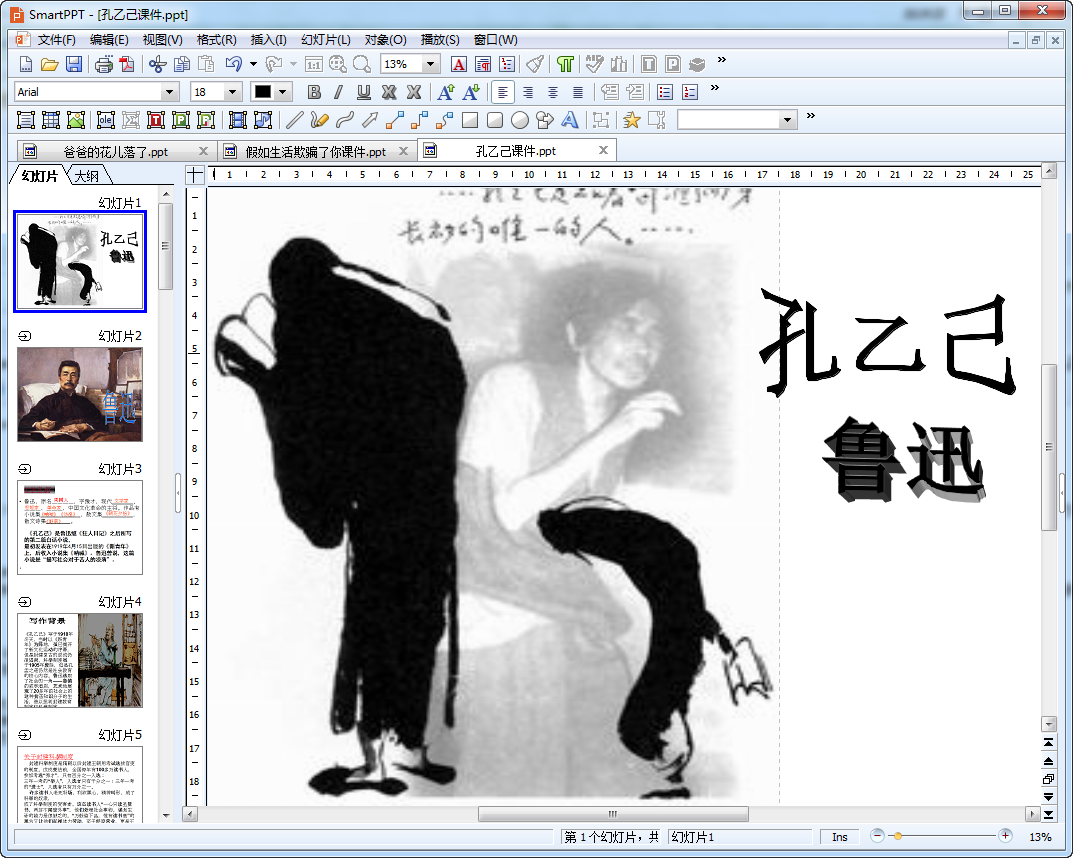The width and height of the screenshot is (1073, 858).
Task: Switch to the 爸爸的花儿落了.ppt tab
Action: tap(115, 151)
